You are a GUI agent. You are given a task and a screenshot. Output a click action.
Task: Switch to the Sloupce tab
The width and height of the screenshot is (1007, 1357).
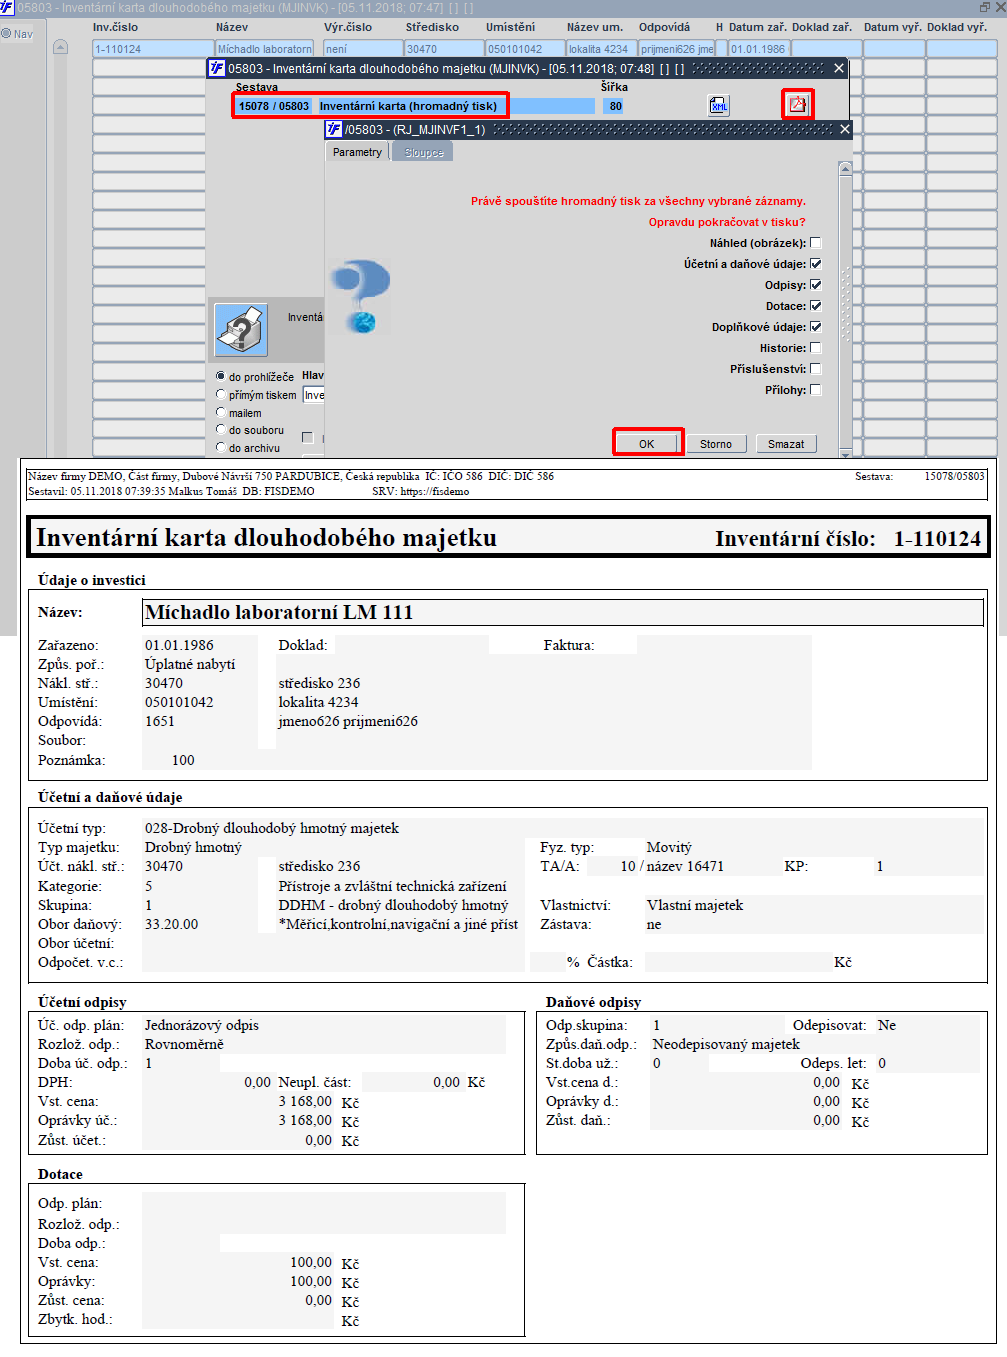tap(424, 152)
